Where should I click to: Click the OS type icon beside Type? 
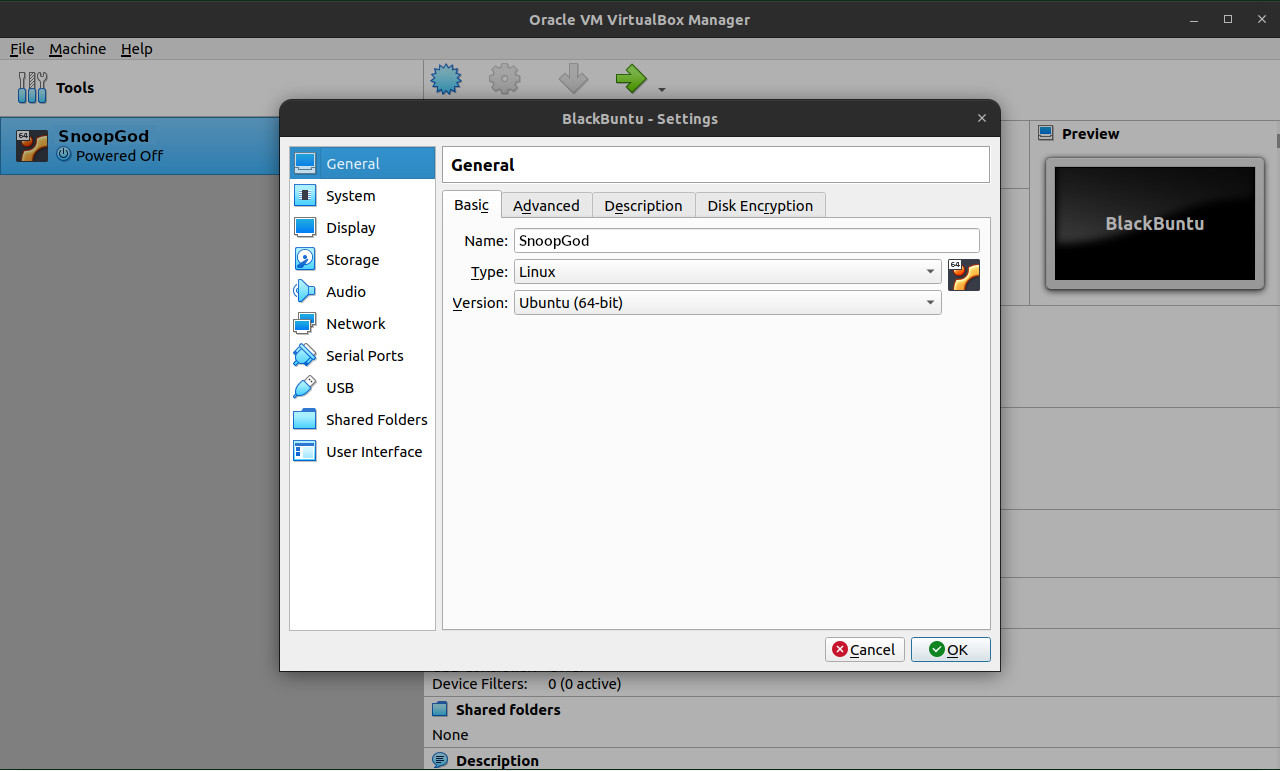click(x=964, y=275)
